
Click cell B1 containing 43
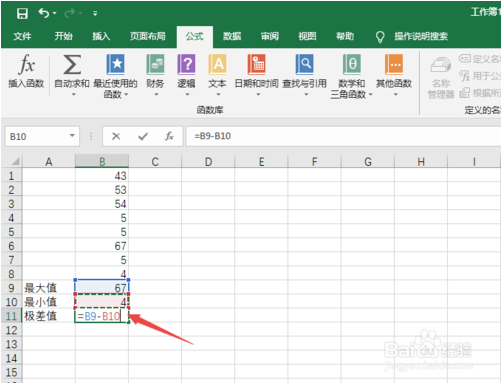point(102,175)
